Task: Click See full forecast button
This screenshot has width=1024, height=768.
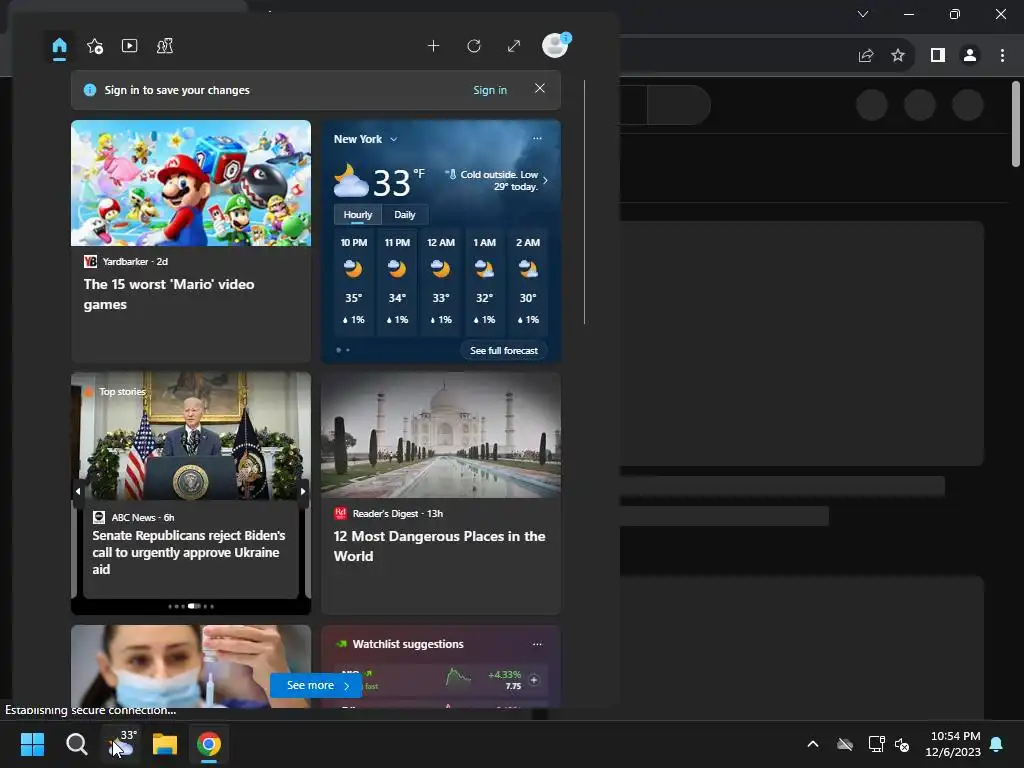Action: pos(504,351)
